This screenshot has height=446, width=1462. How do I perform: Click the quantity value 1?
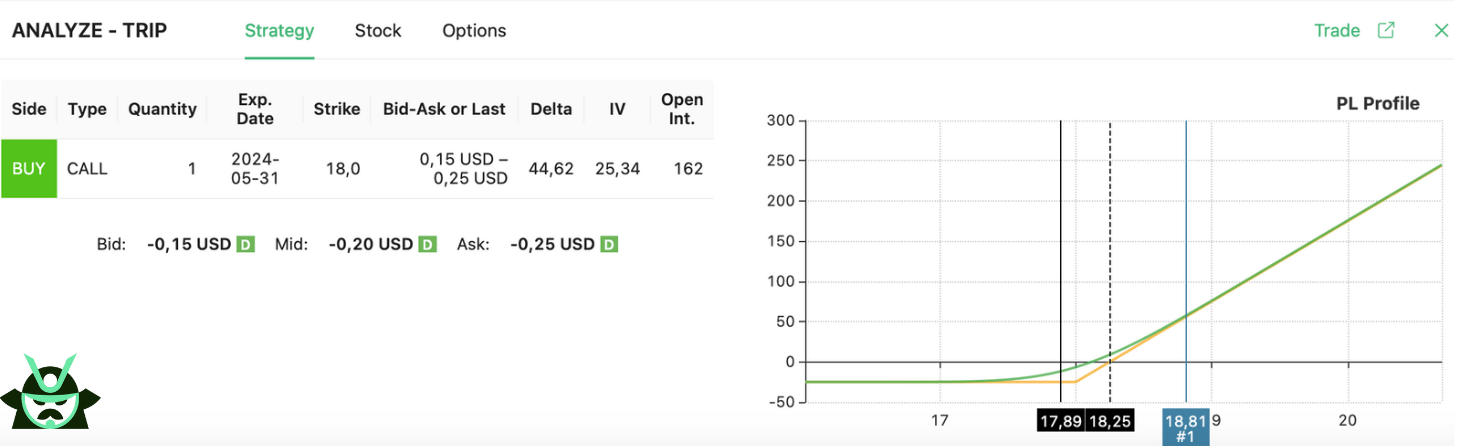point(191,168)
